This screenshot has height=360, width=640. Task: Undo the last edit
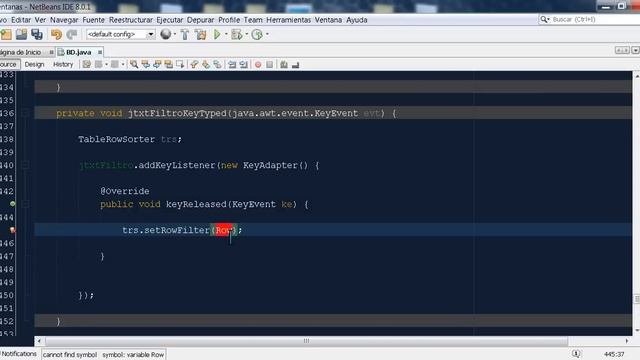[x=56, y=35]
